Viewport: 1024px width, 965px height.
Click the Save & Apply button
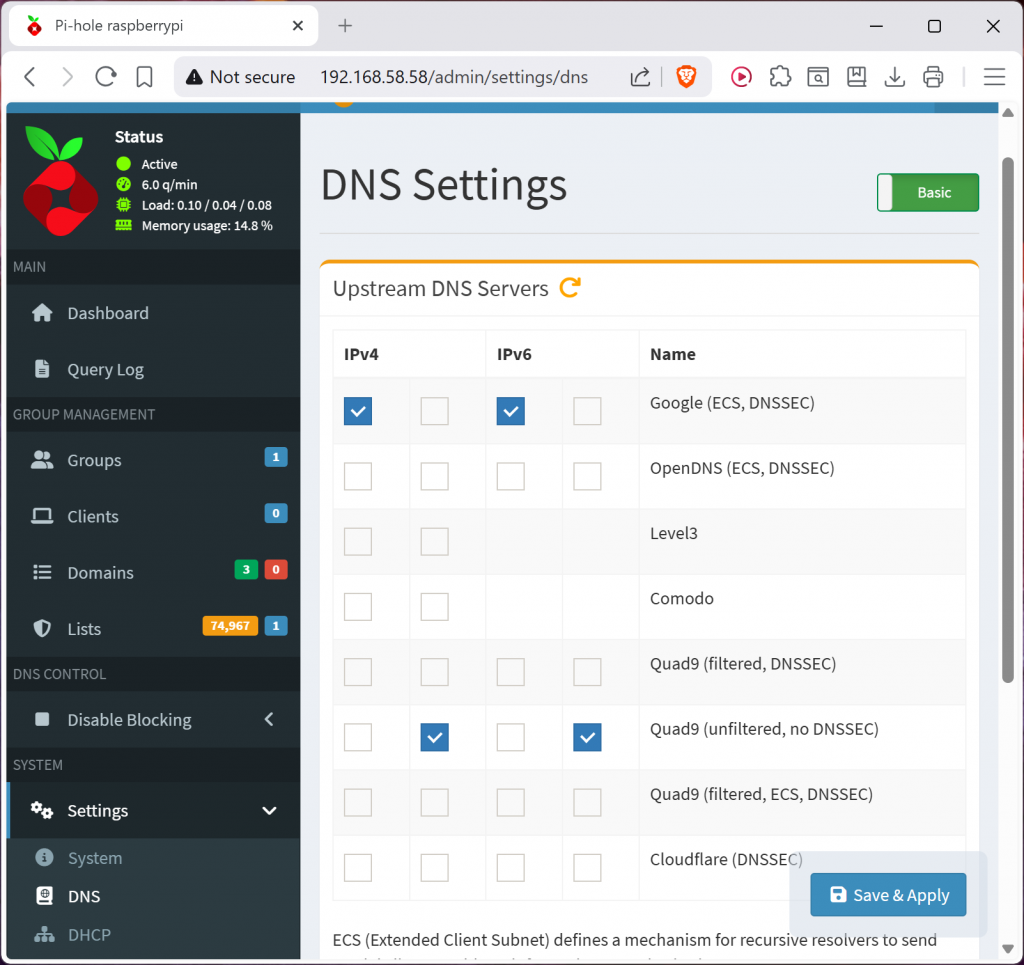(x=888, y=895)
